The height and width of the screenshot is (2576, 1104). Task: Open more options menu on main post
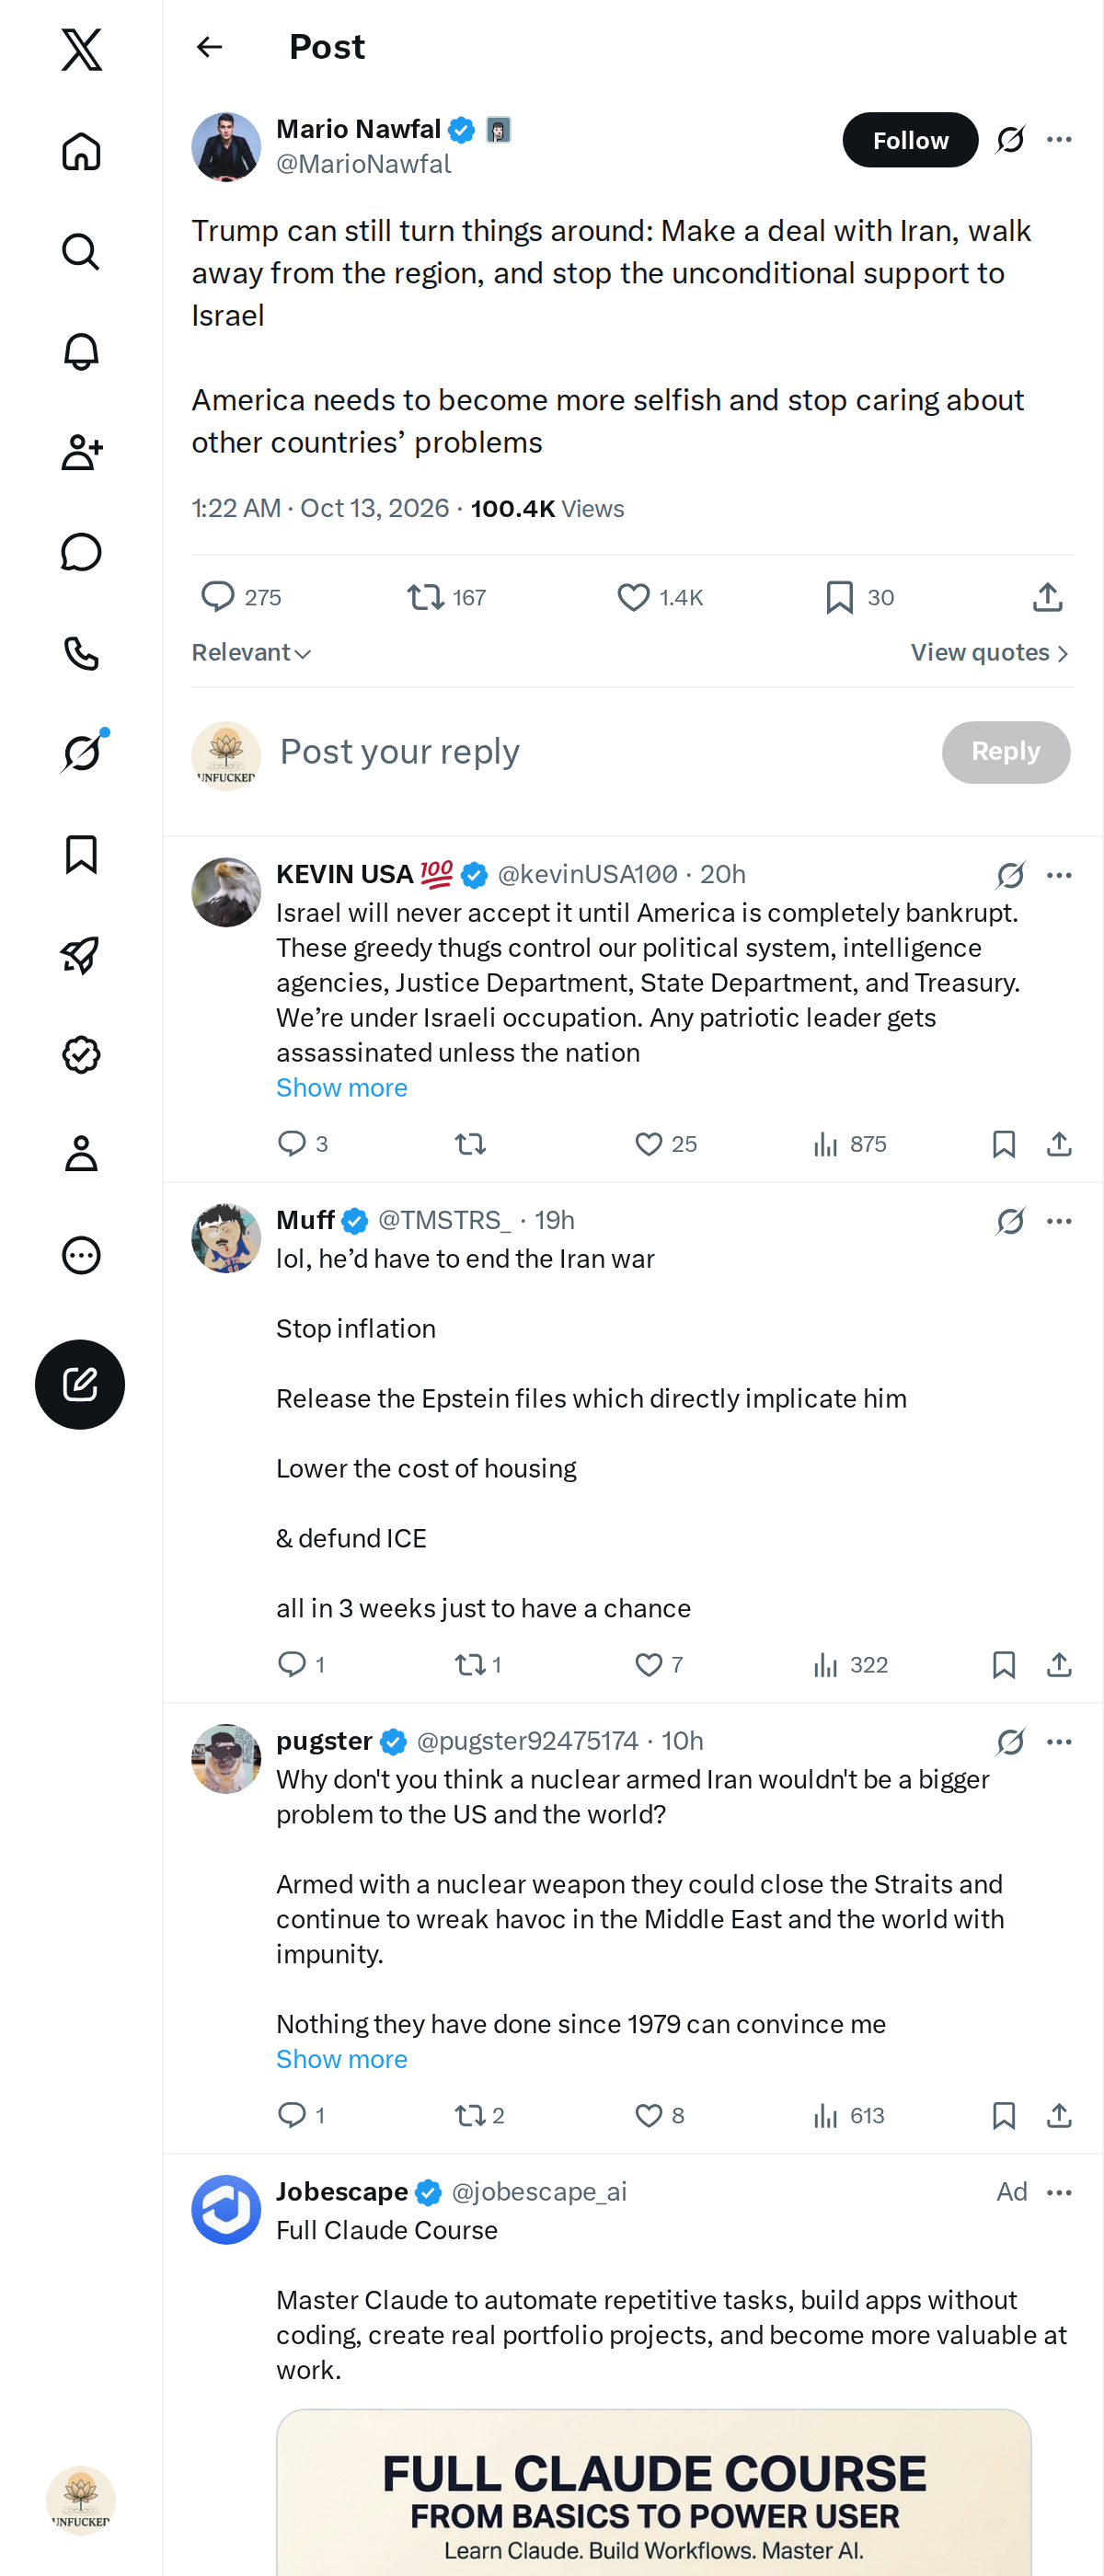point(1059,140)
